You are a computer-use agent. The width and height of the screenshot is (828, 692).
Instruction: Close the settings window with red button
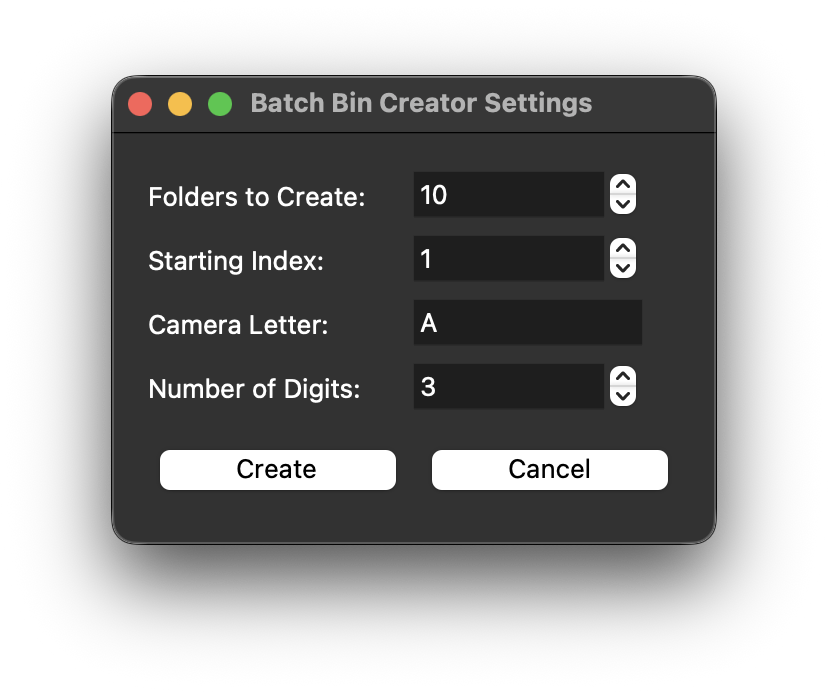(140, 104)
